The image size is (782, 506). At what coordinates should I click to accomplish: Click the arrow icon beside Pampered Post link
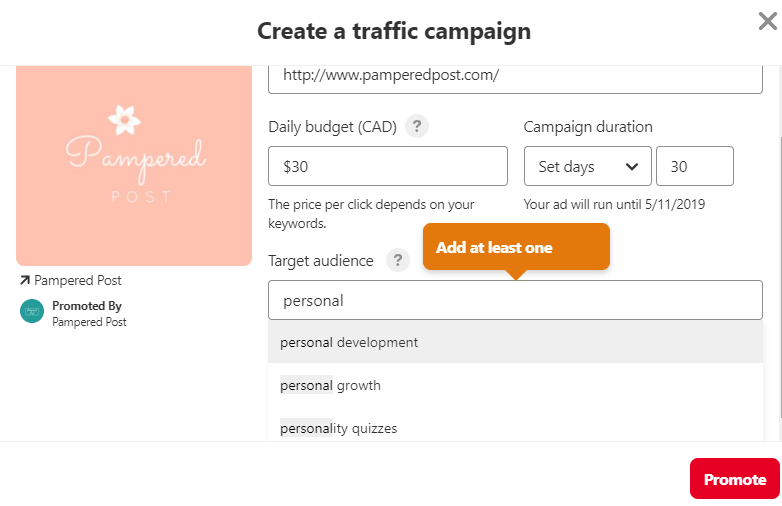(x=24, y=281)
